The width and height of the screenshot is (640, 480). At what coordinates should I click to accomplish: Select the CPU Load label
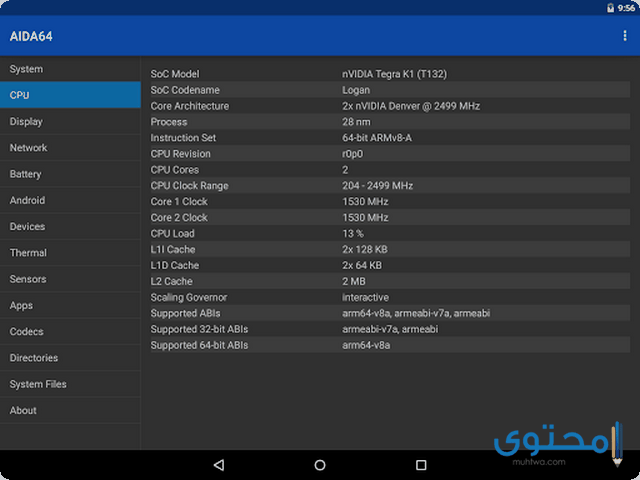(x=172, y=233)
